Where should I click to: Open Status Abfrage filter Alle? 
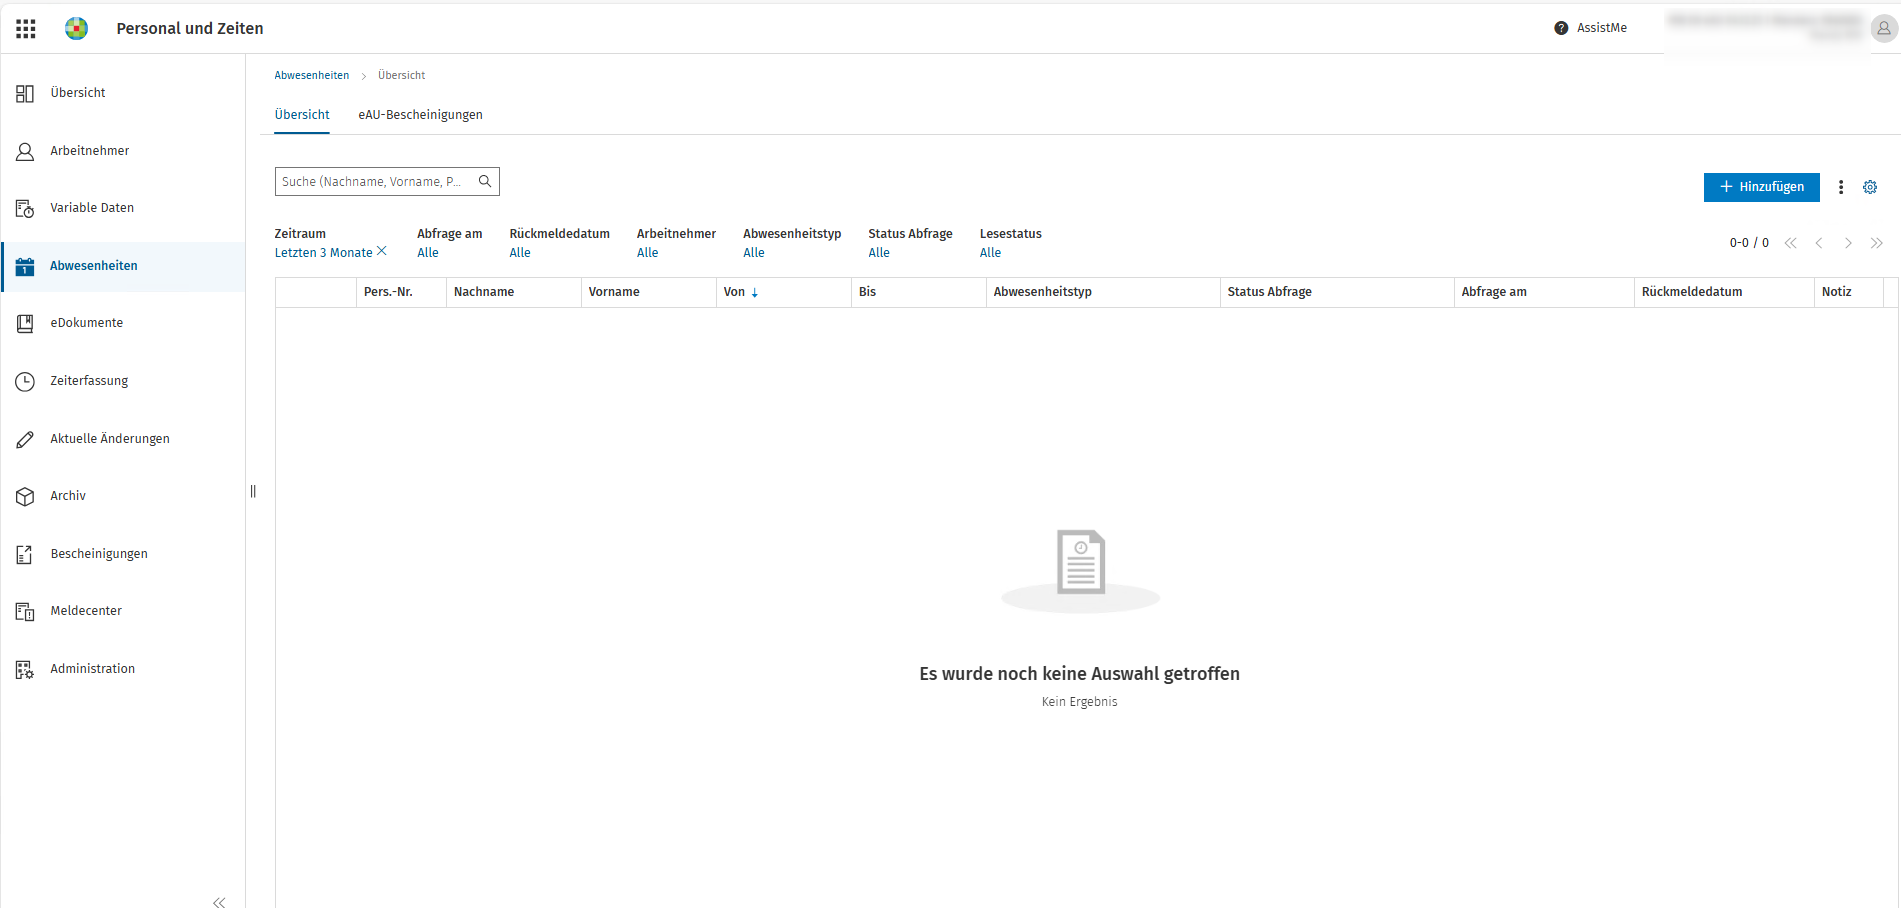tap(879, 253)
